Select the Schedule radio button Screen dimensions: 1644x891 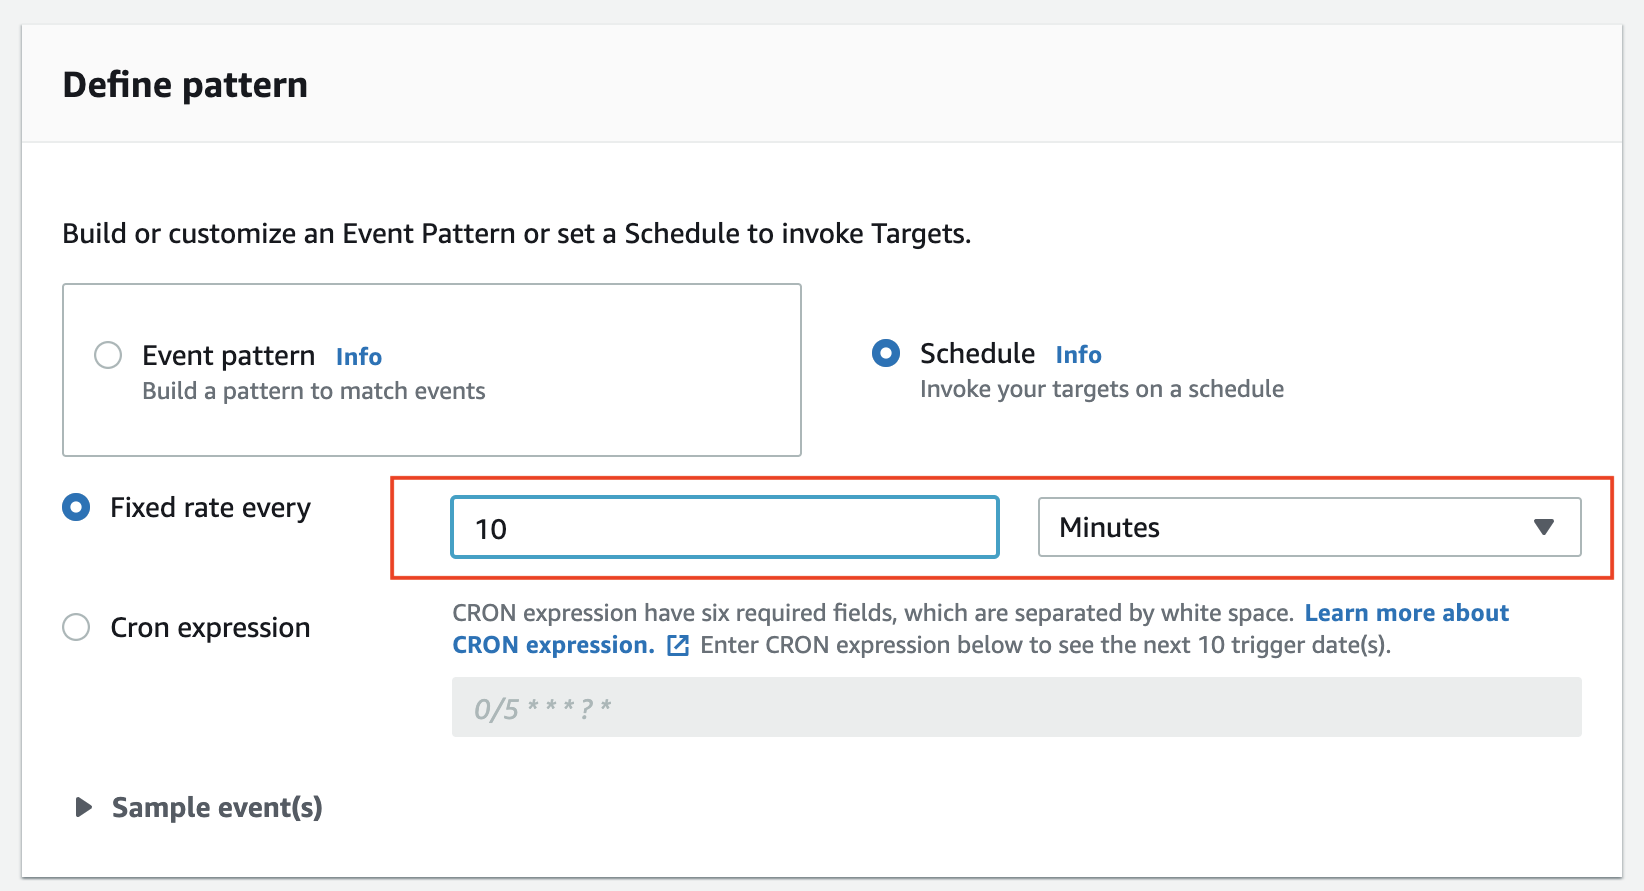pyautogui.click(x=886, y=353)
